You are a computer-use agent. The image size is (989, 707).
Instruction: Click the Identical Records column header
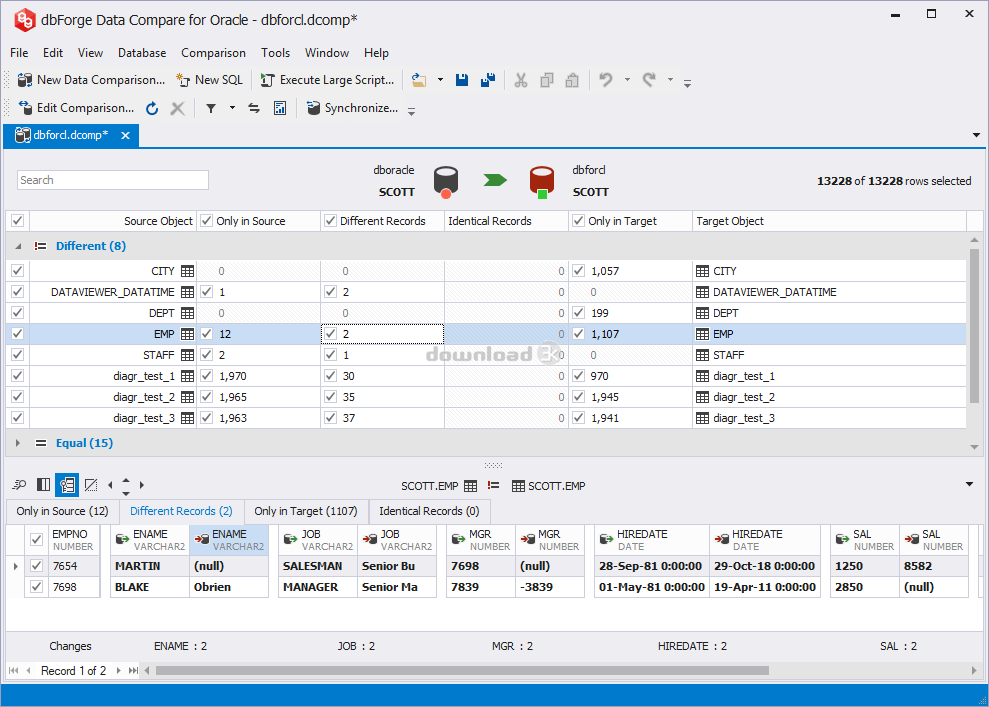506,221
